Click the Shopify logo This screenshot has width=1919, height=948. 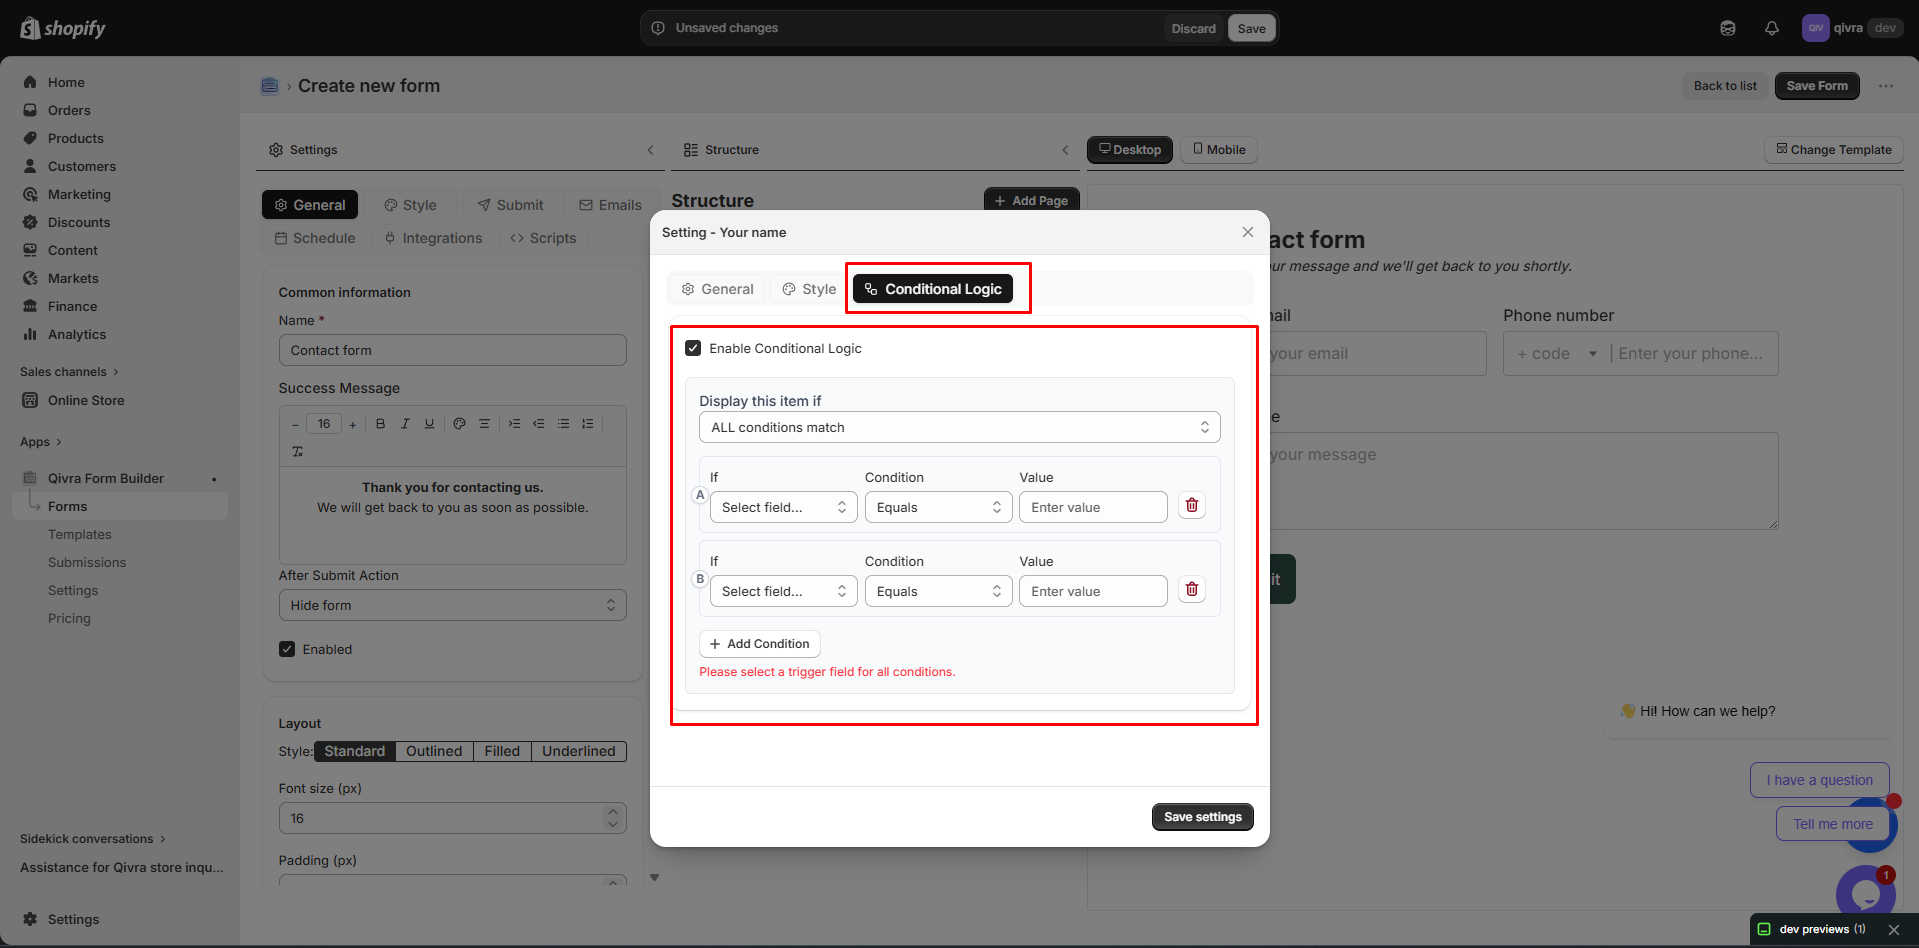63,28
